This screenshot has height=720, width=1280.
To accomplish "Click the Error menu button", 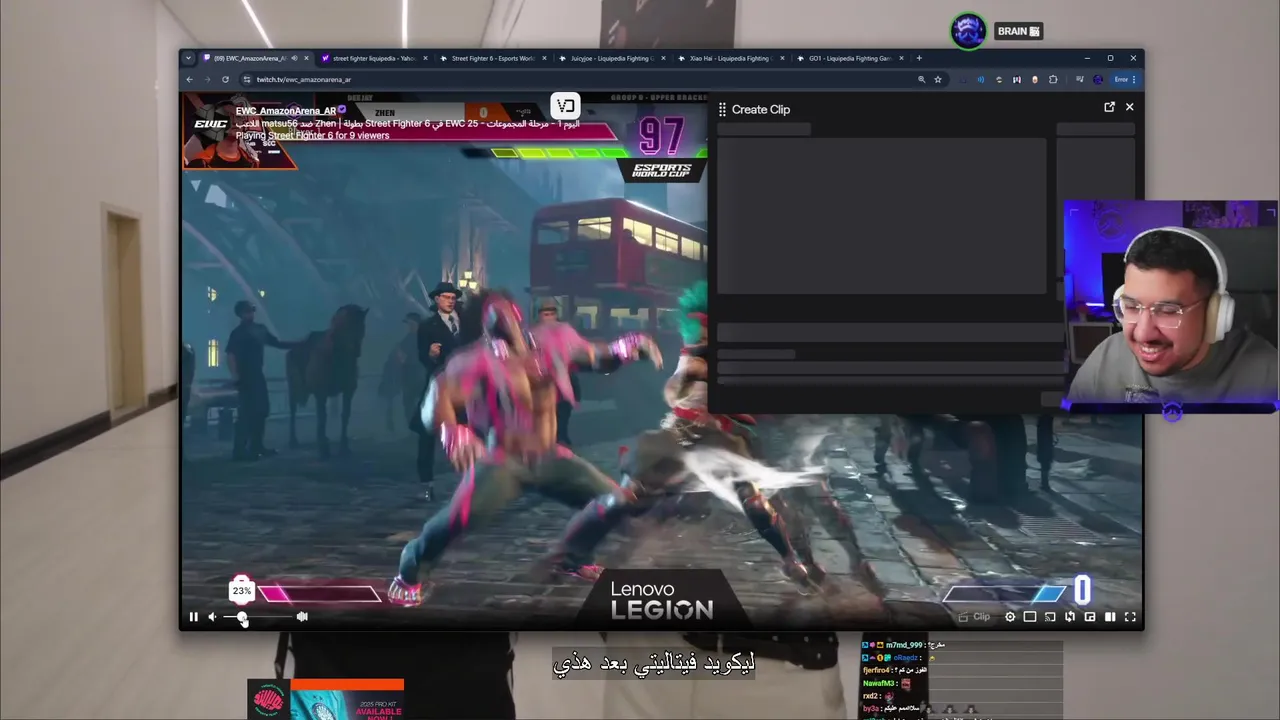I will pyautogui.click(x=1126, y=79).
